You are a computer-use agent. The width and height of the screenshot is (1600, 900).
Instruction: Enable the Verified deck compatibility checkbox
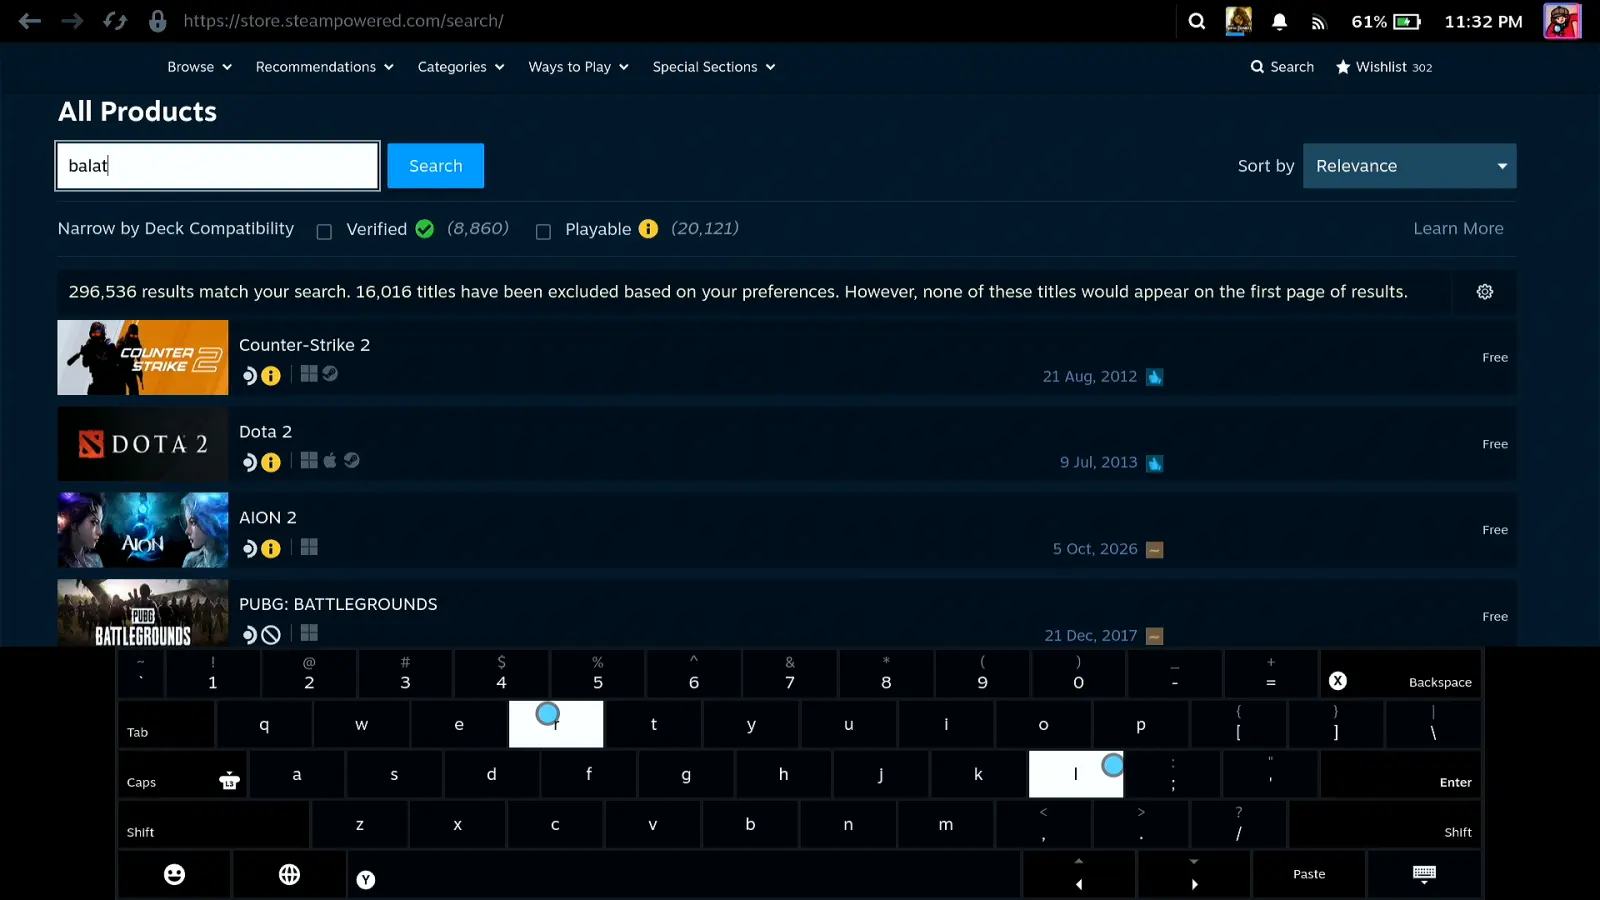[x=324, y=232]
